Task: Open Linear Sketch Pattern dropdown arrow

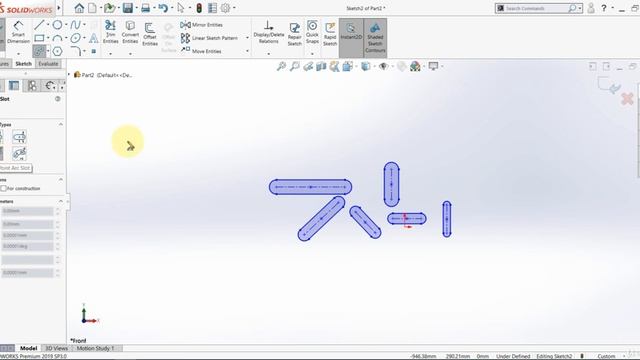Action: click(247, 38)
